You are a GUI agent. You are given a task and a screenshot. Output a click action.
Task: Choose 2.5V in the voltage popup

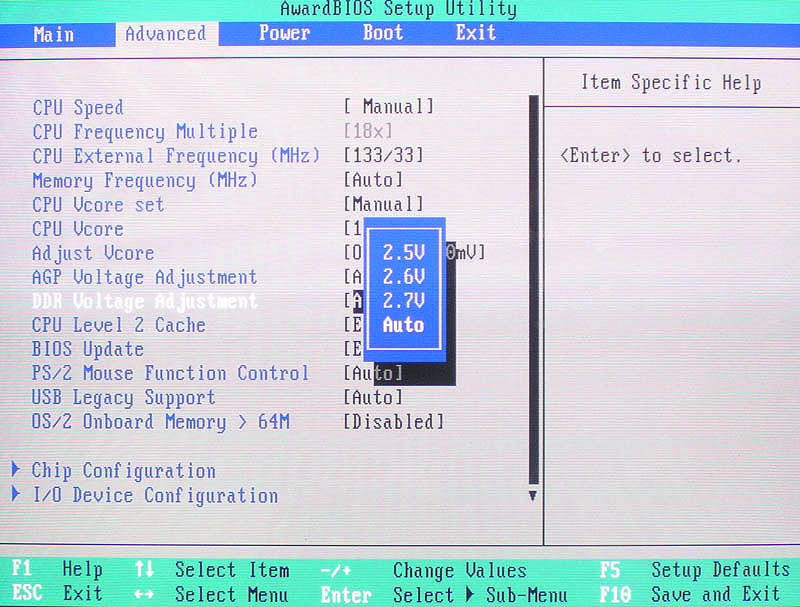click(x=404, y=253)
